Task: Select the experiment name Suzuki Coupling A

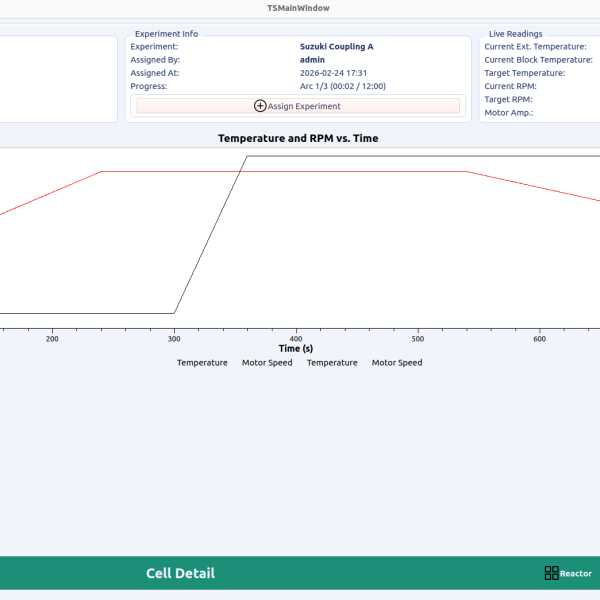Action: pos(336,46)
